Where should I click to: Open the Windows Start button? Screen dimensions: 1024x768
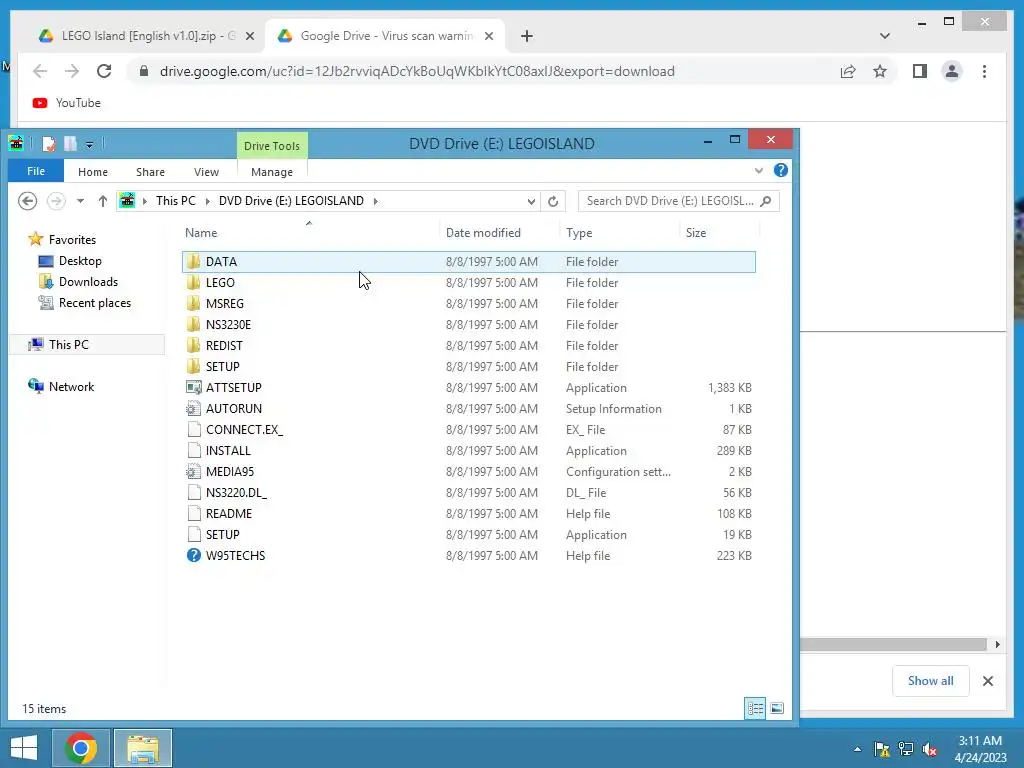[24, 748]
